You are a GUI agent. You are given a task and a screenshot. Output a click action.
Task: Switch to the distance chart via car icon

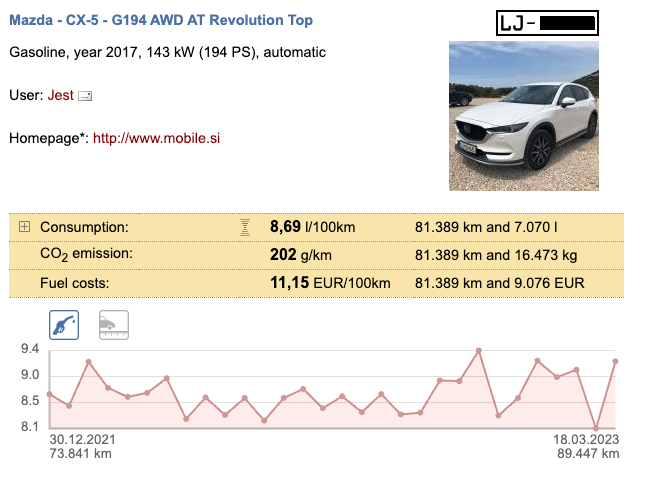[114, 325]
